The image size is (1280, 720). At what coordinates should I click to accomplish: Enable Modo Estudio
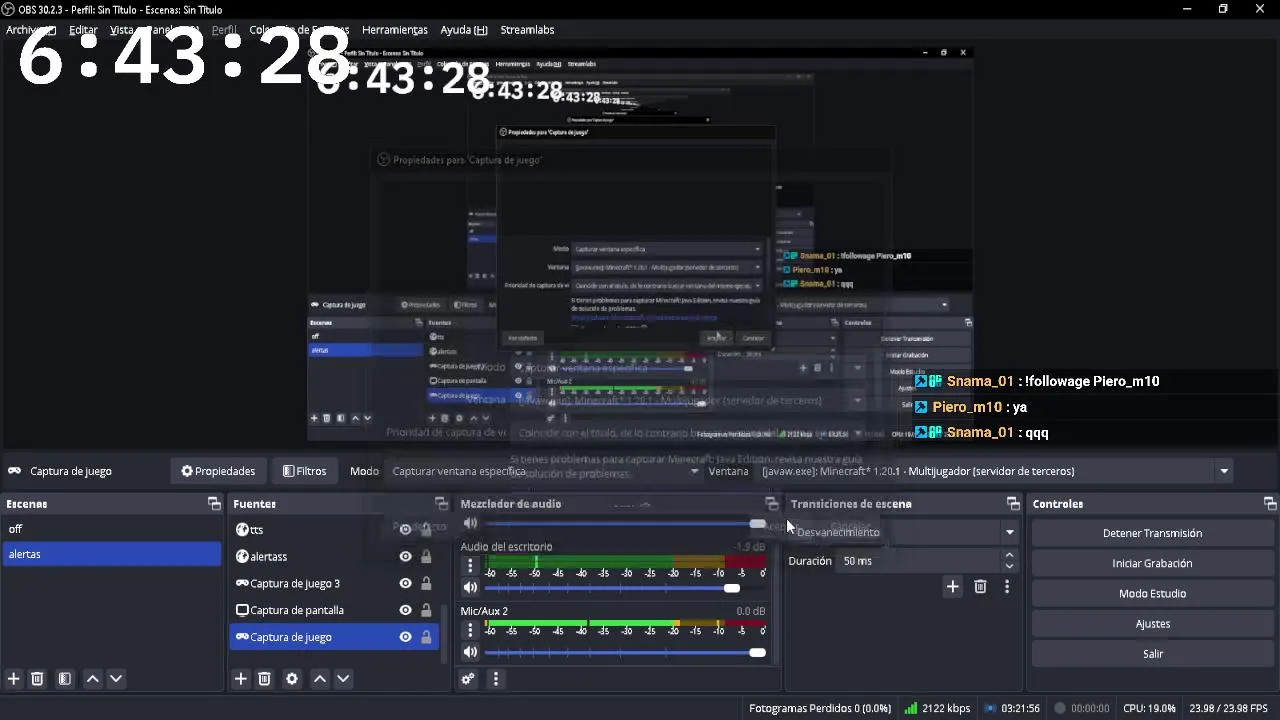pos(1153,593)
